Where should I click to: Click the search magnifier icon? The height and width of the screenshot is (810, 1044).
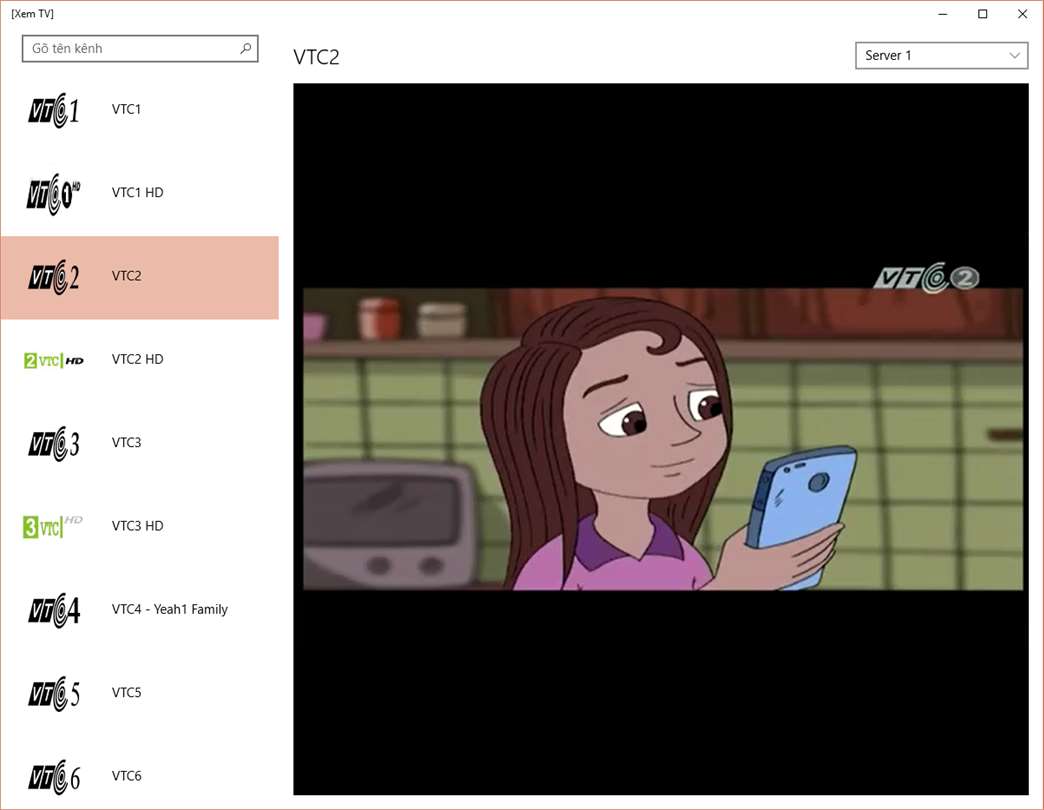[x=246, y=48]
